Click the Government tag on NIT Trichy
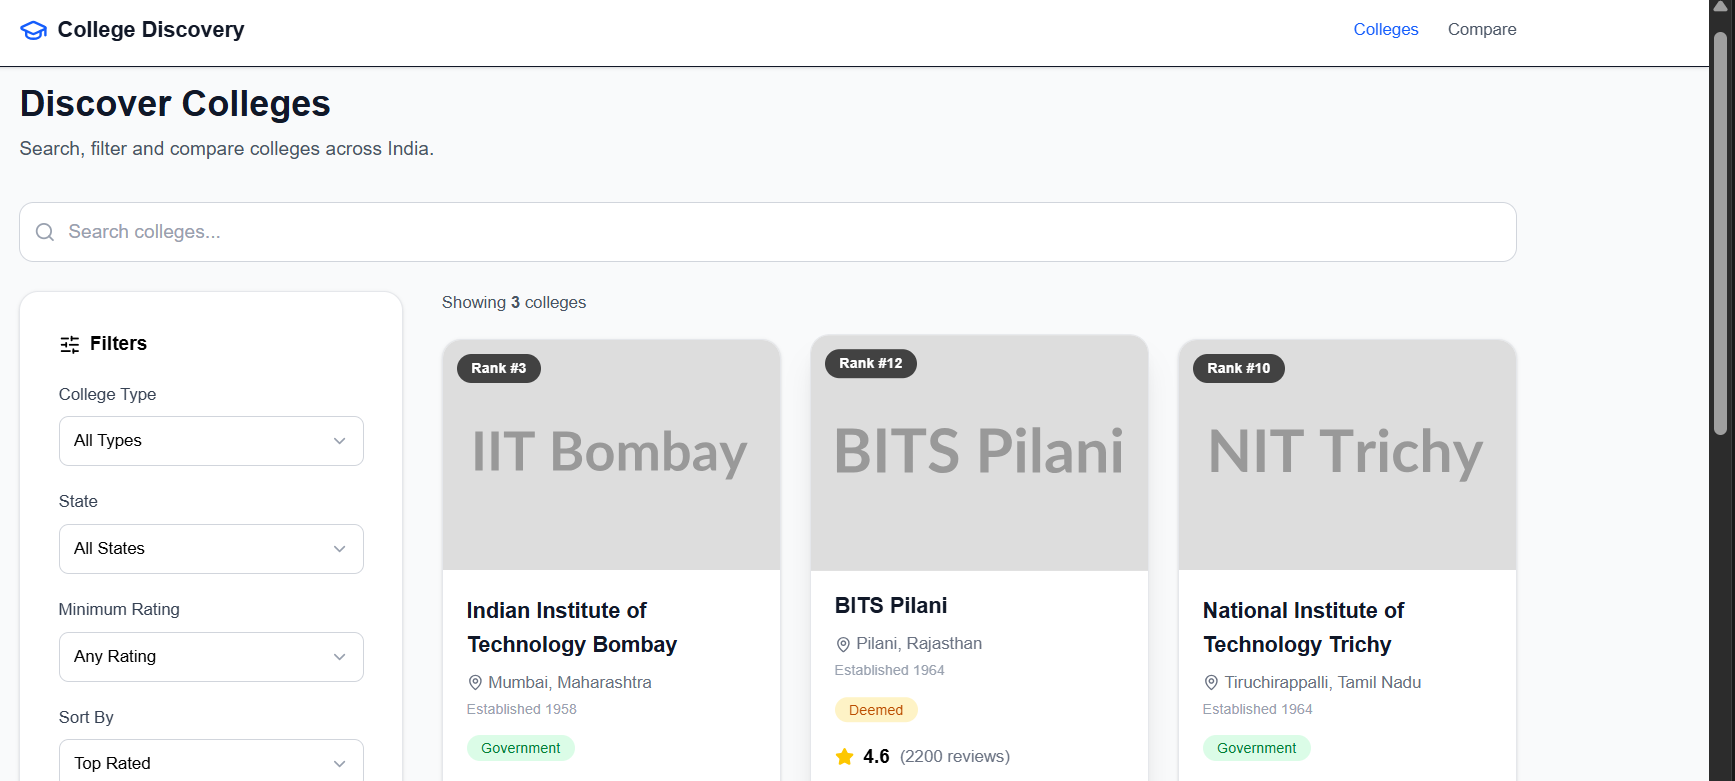The height and width of the screenshot is (781, 1735). pyautogui.click(x=1257, y=748)
